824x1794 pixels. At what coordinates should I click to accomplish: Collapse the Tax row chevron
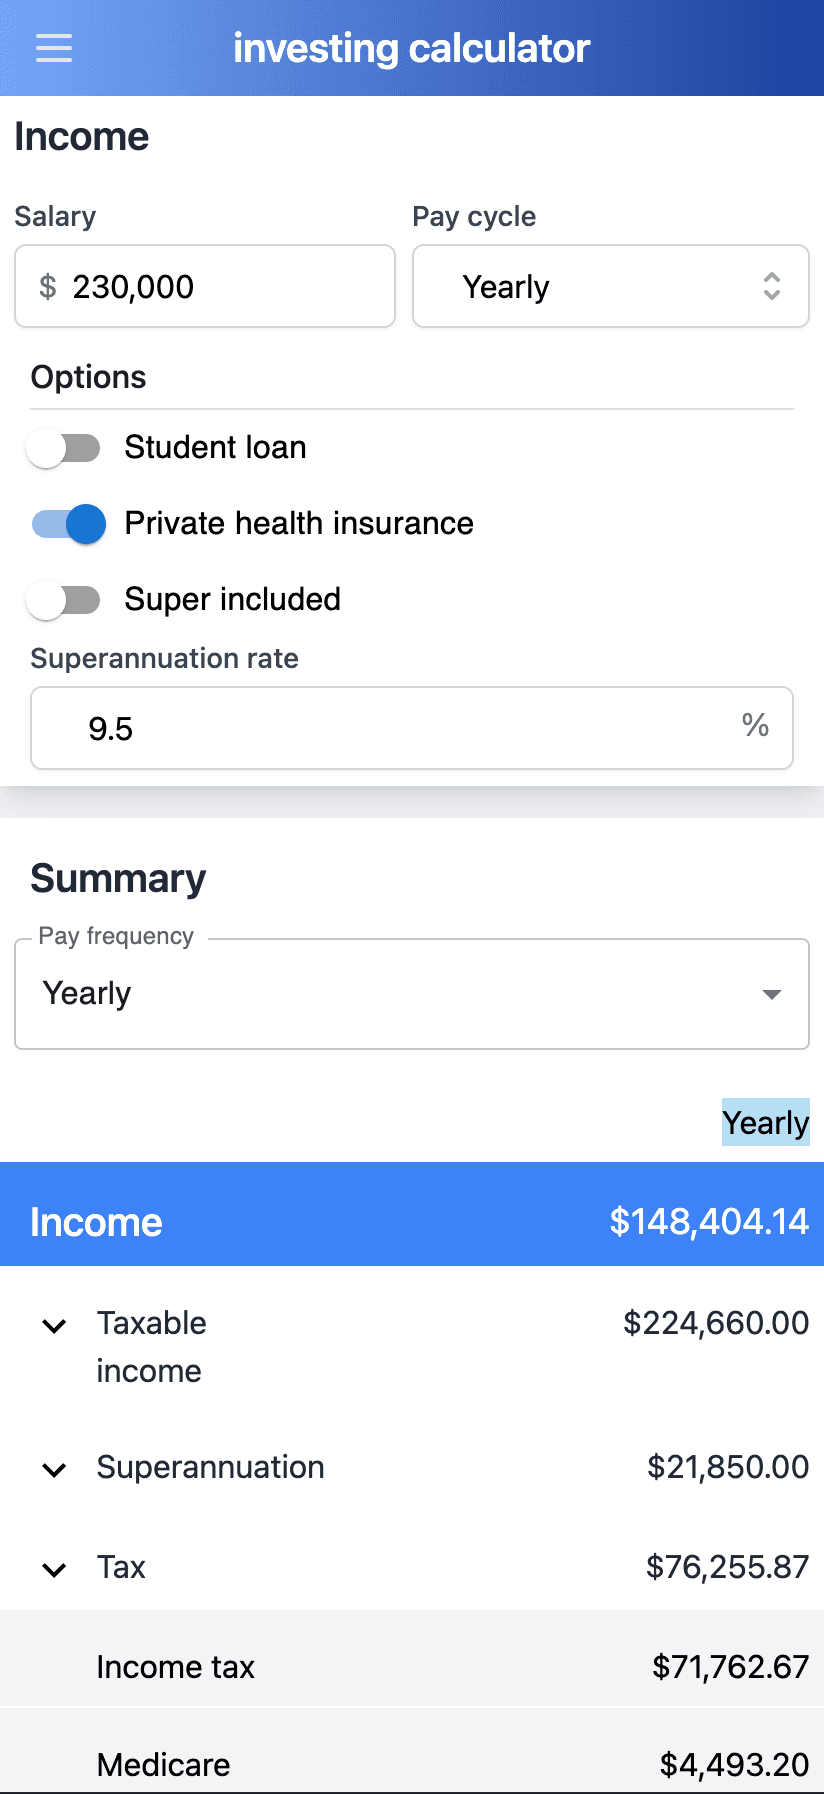54,1569
